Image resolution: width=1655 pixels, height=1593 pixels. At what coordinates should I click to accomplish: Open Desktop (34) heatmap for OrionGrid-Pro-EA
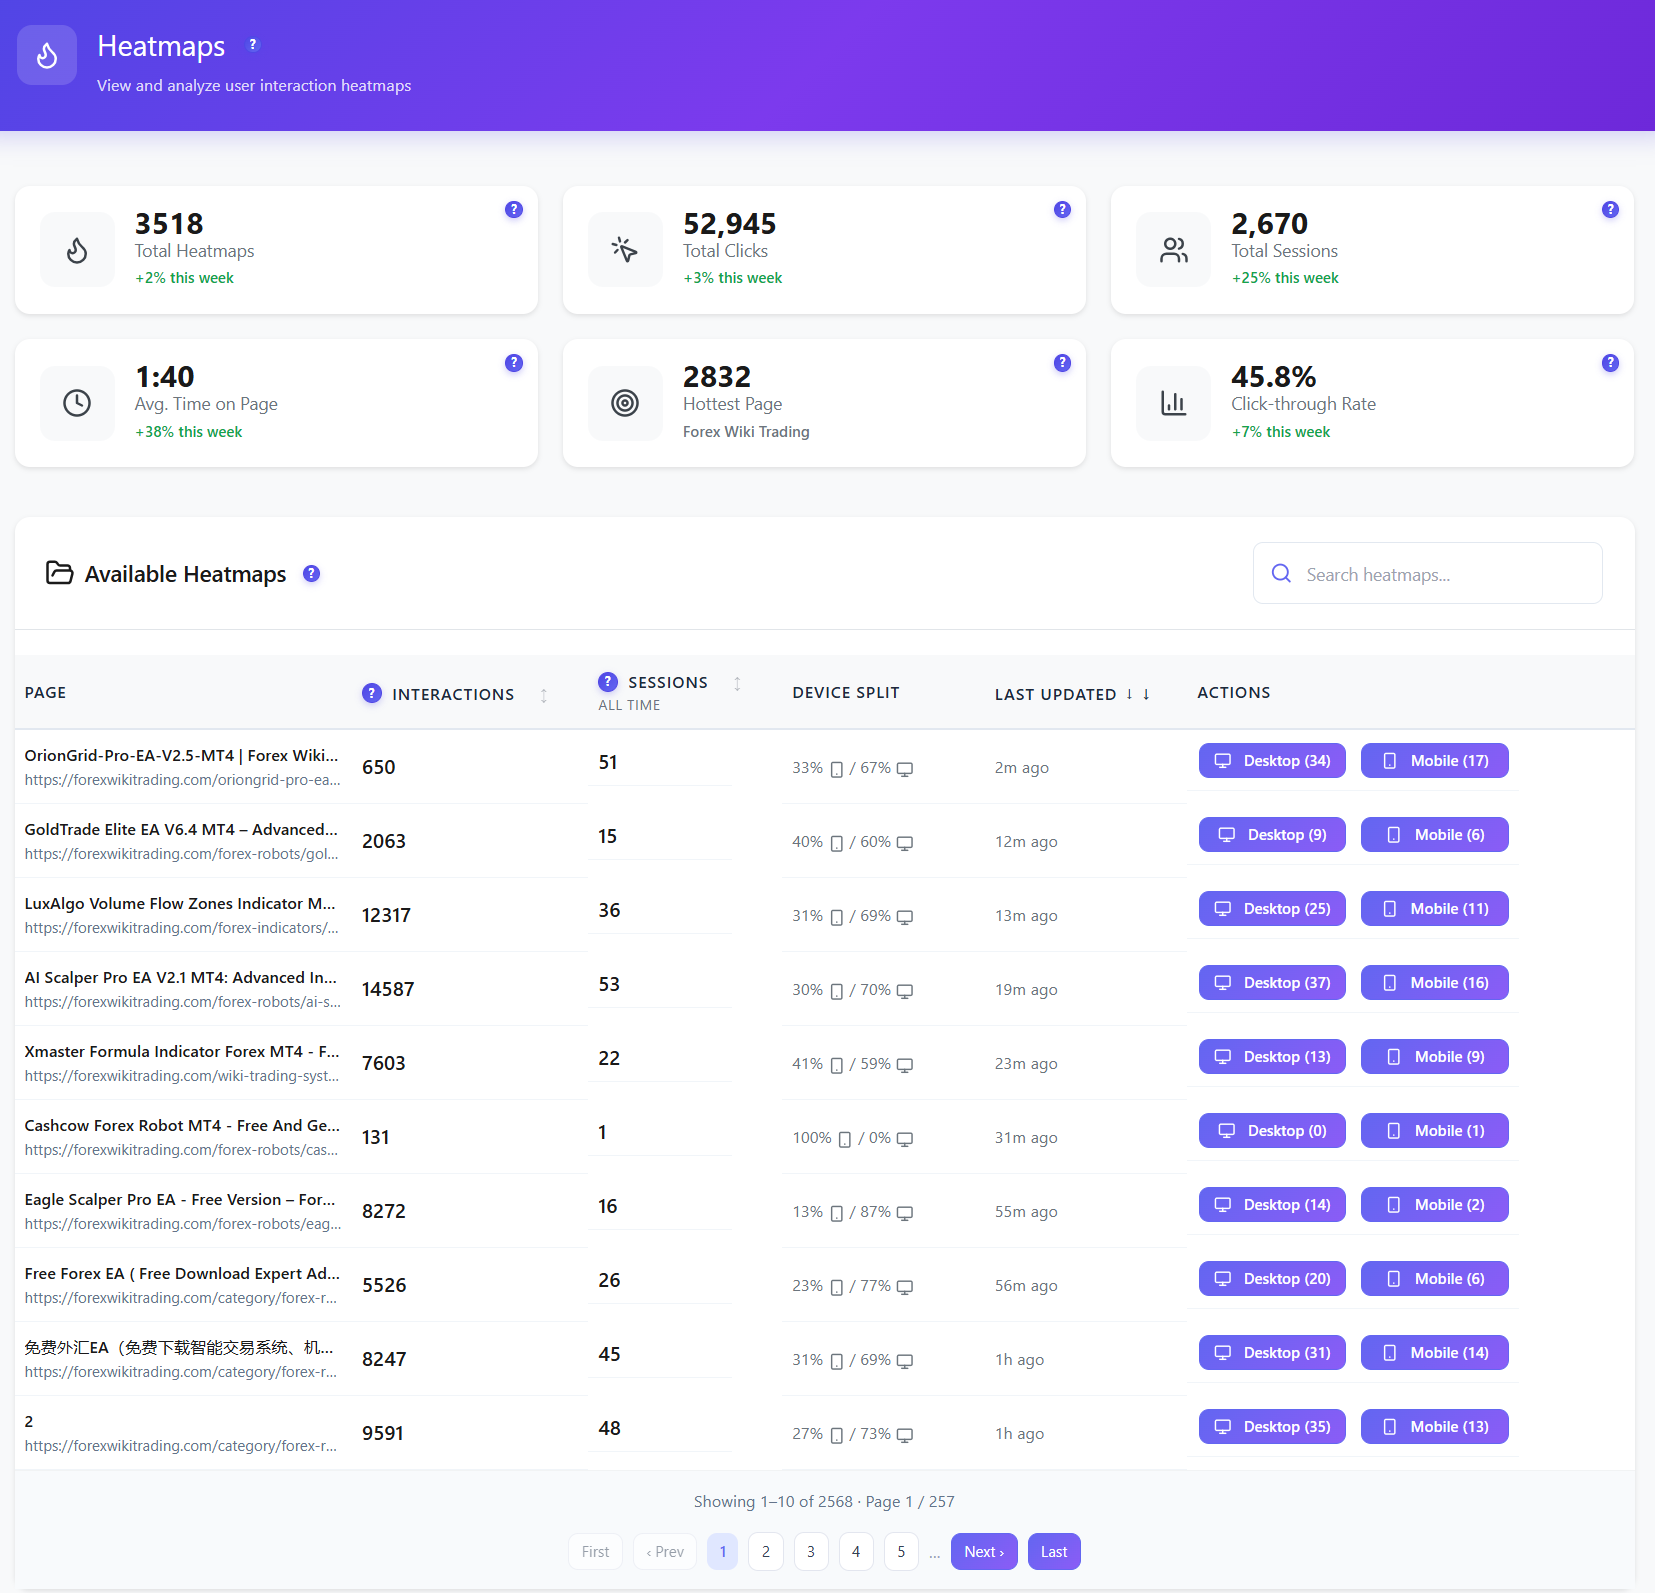tap(1272, 760)
